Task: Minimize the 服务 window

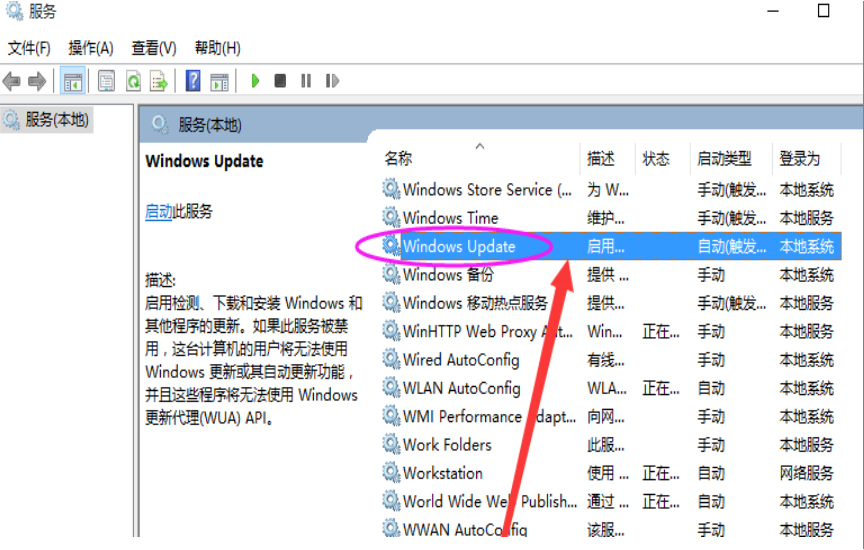Action: click(773, 10)
